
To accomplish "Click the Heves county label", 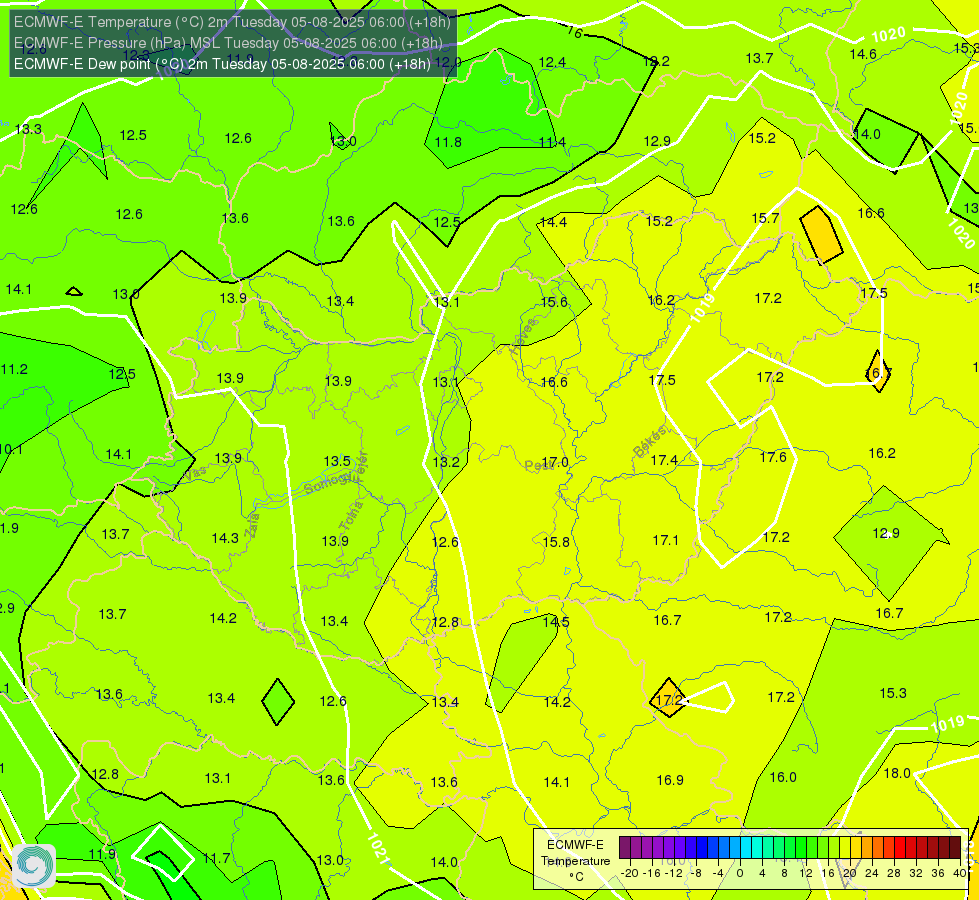I will (x=523, y=336).
